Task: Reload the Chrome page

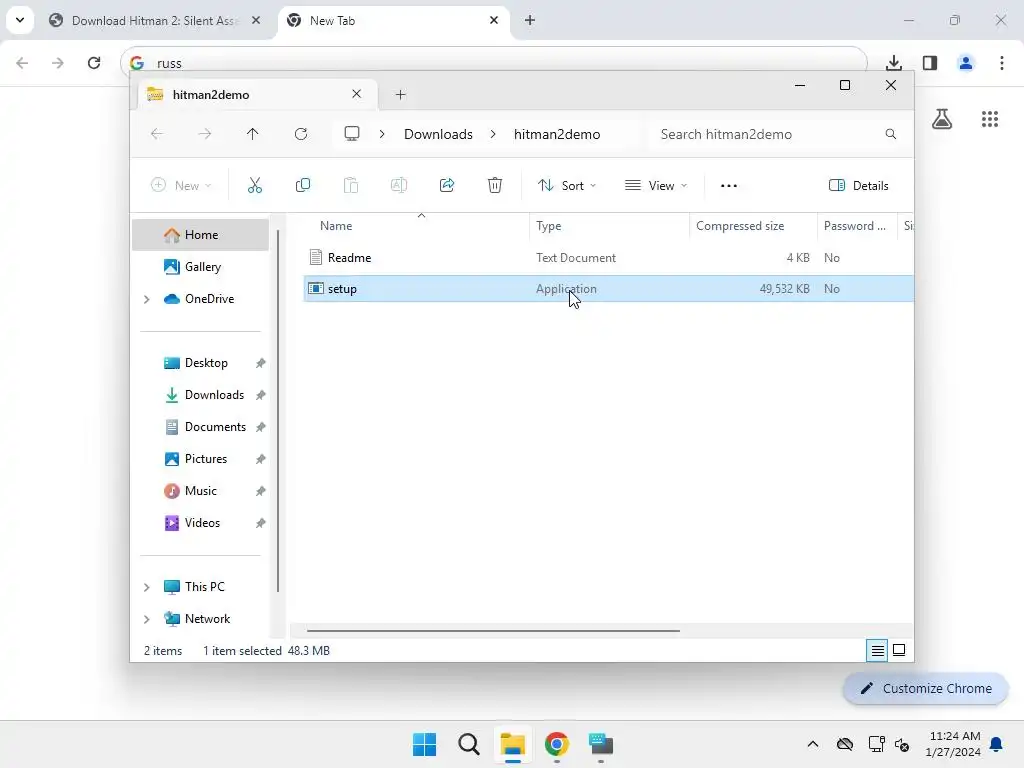Action: (94, 63)
